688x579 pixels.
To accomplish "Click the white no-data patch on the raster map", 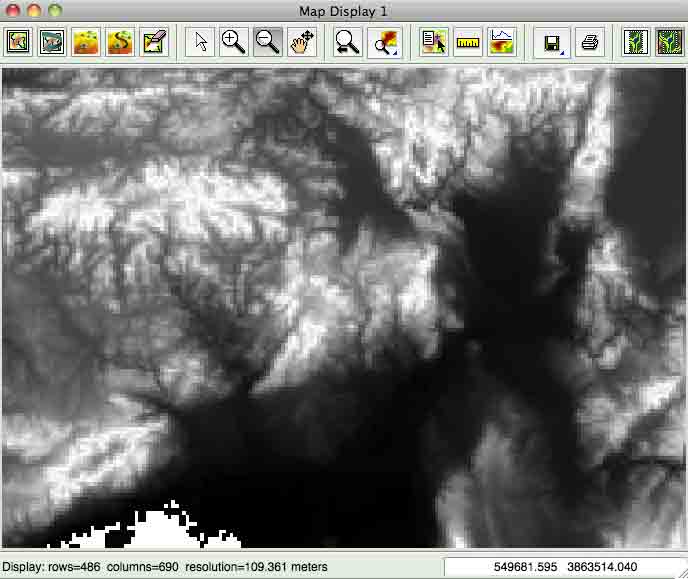I will click(x=158, y=531).
